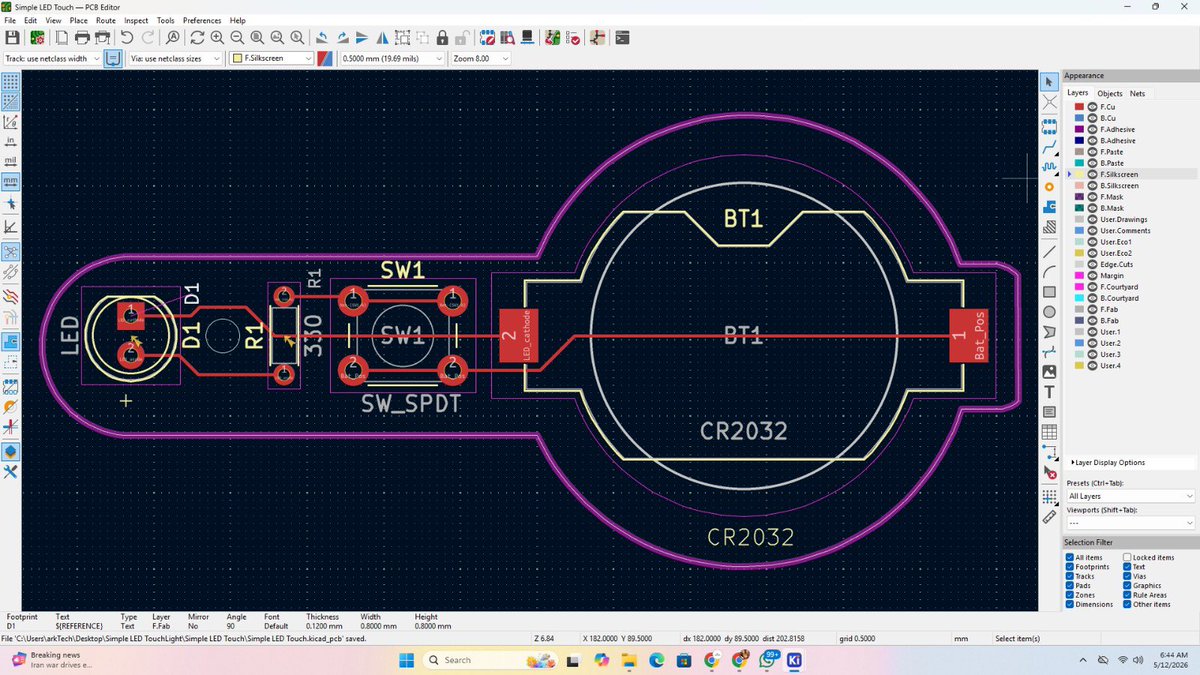The image size is (1200, 675).
Task: Open the scripting console icon
Action: [x=622, y=37]
